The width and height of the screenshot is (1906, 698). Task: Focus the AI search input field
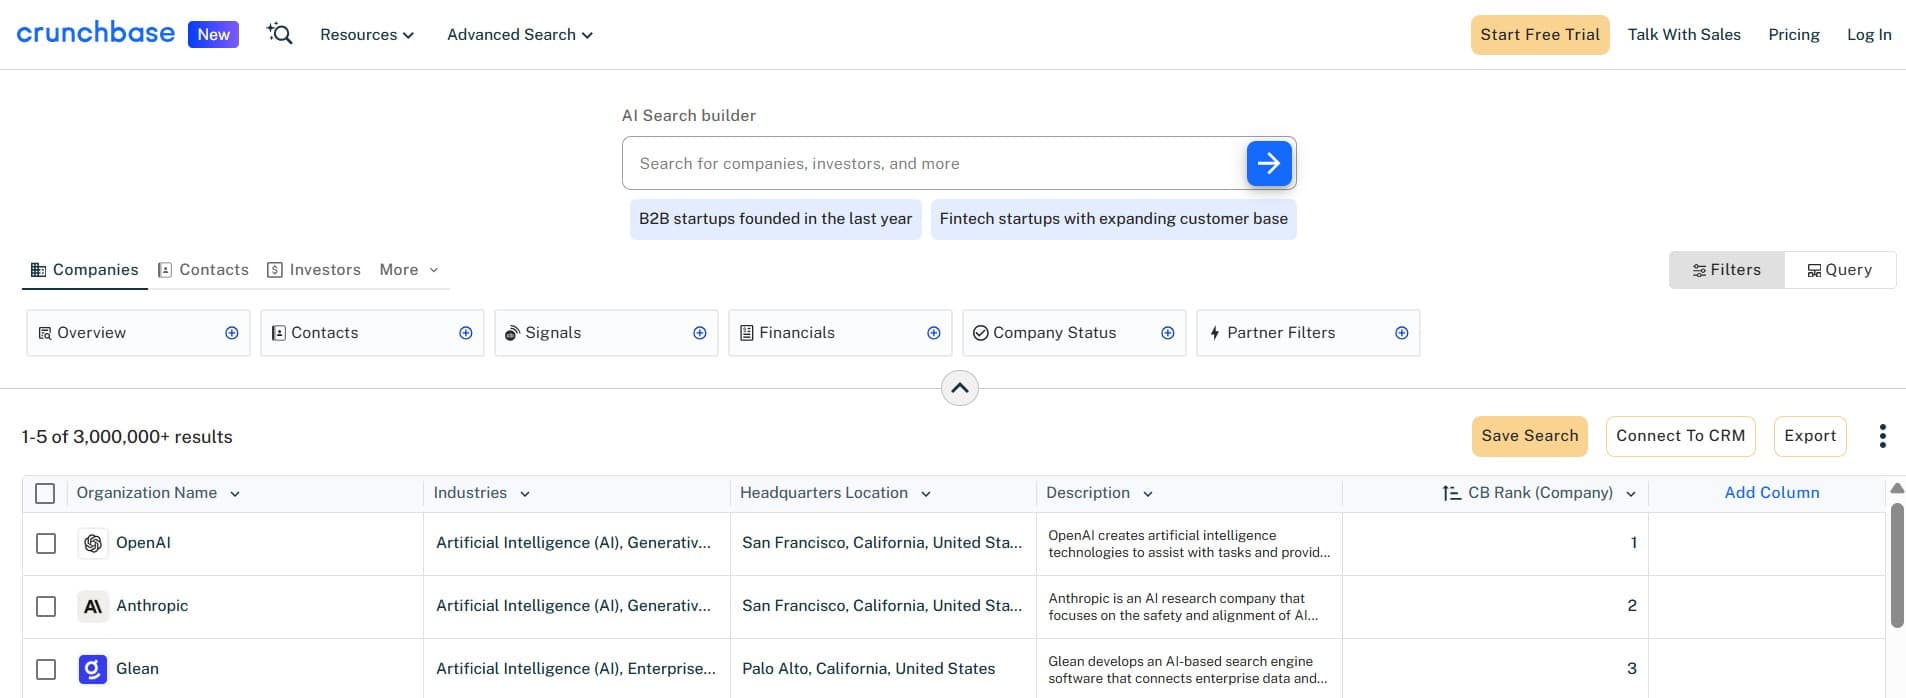(935, 163)
